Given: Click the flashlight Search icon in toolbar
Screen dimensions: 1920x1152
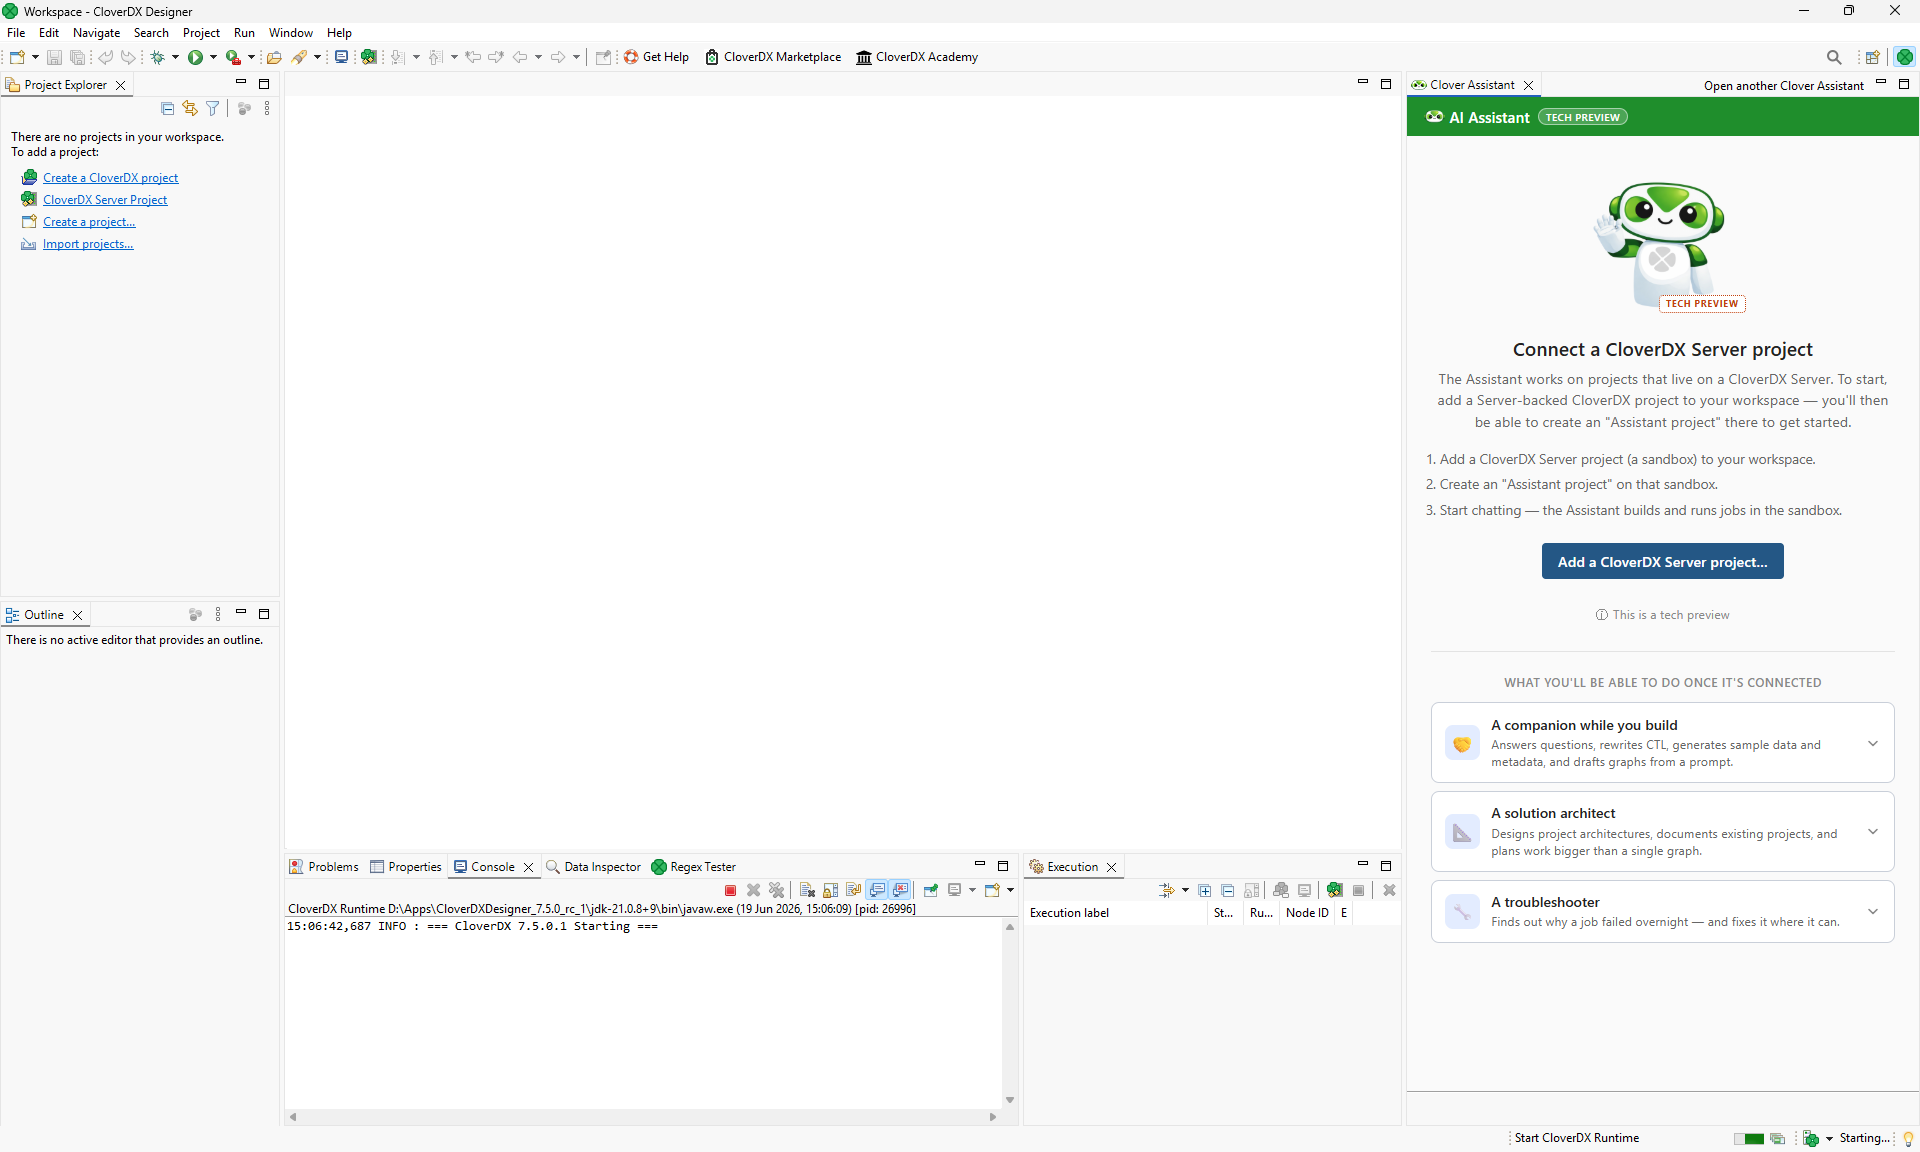Looking at the screenshot, I should 299,57.
